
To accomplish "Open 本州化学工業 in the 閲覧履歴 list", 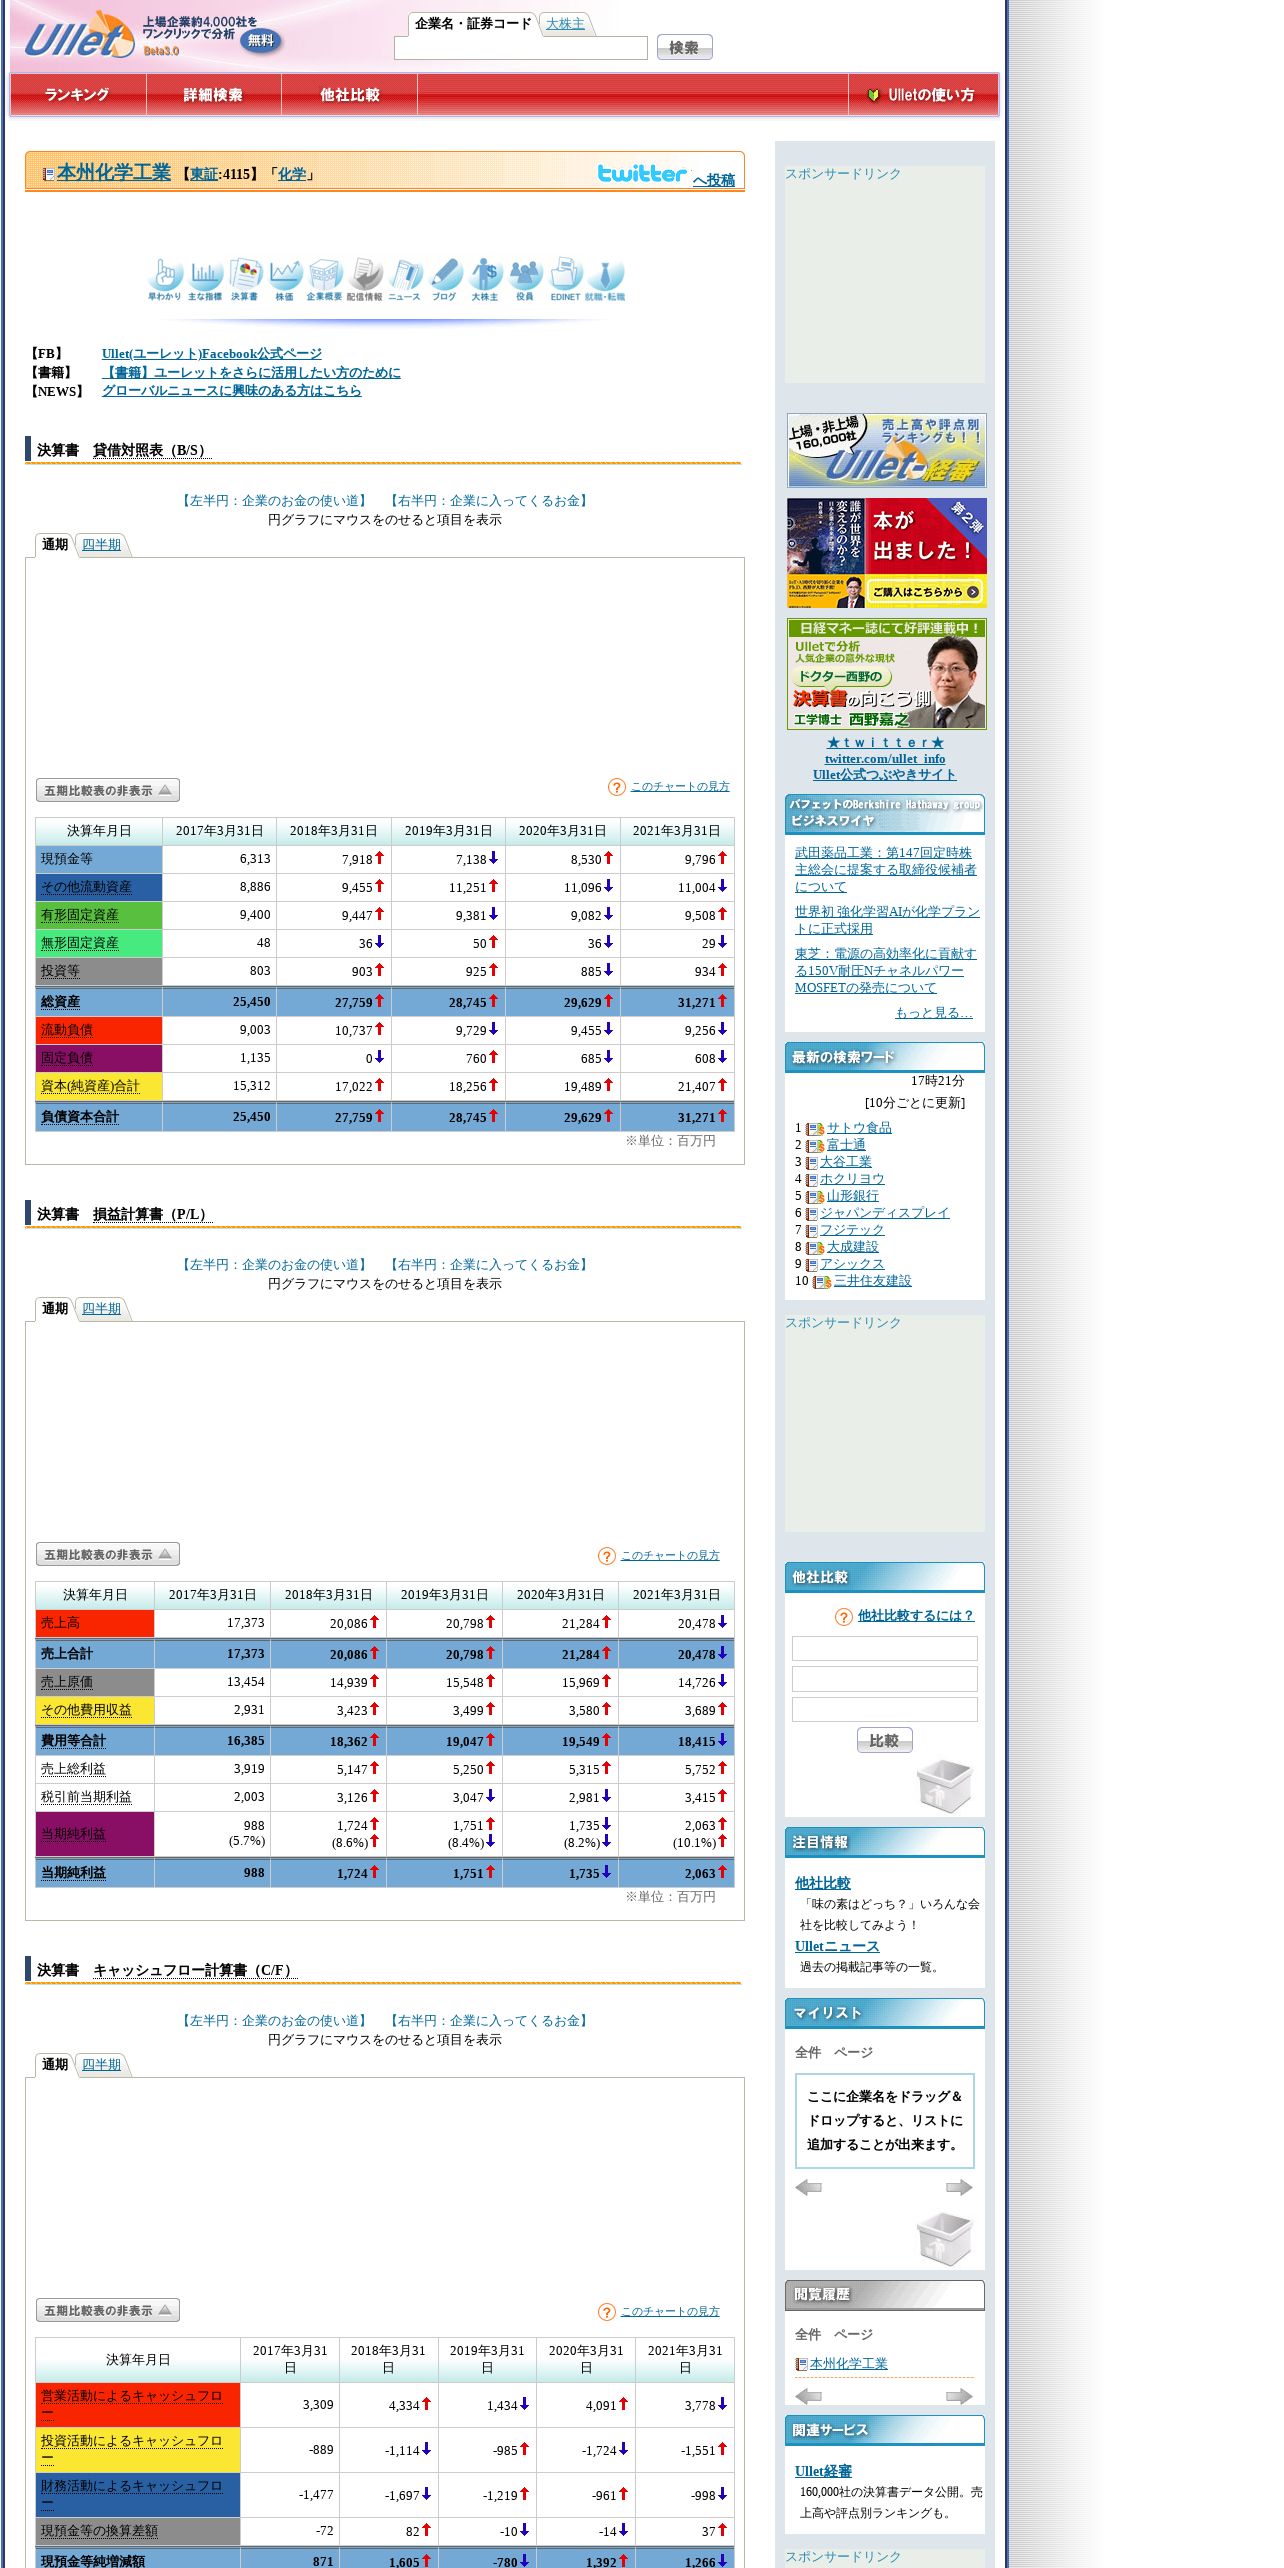I will click(849, 2364).
